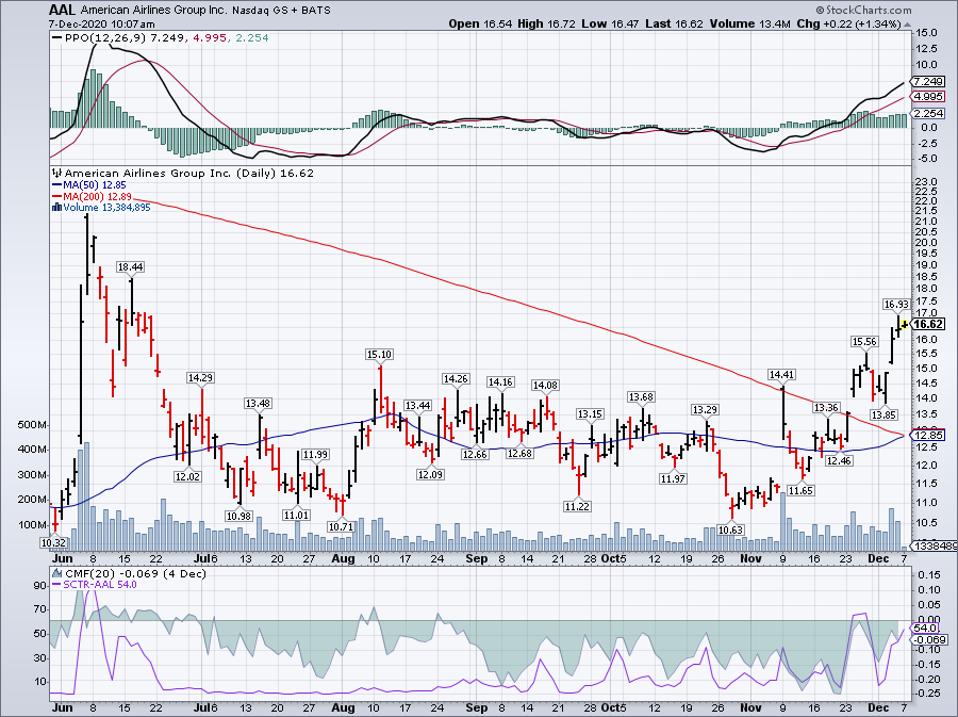
Task: Click the 15.56 price high label
Action: [x=865, y=342]
